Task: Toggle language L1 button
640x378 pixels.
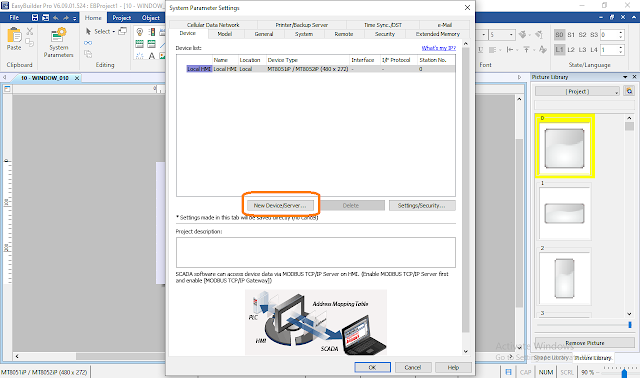Action: pos(559,50)
